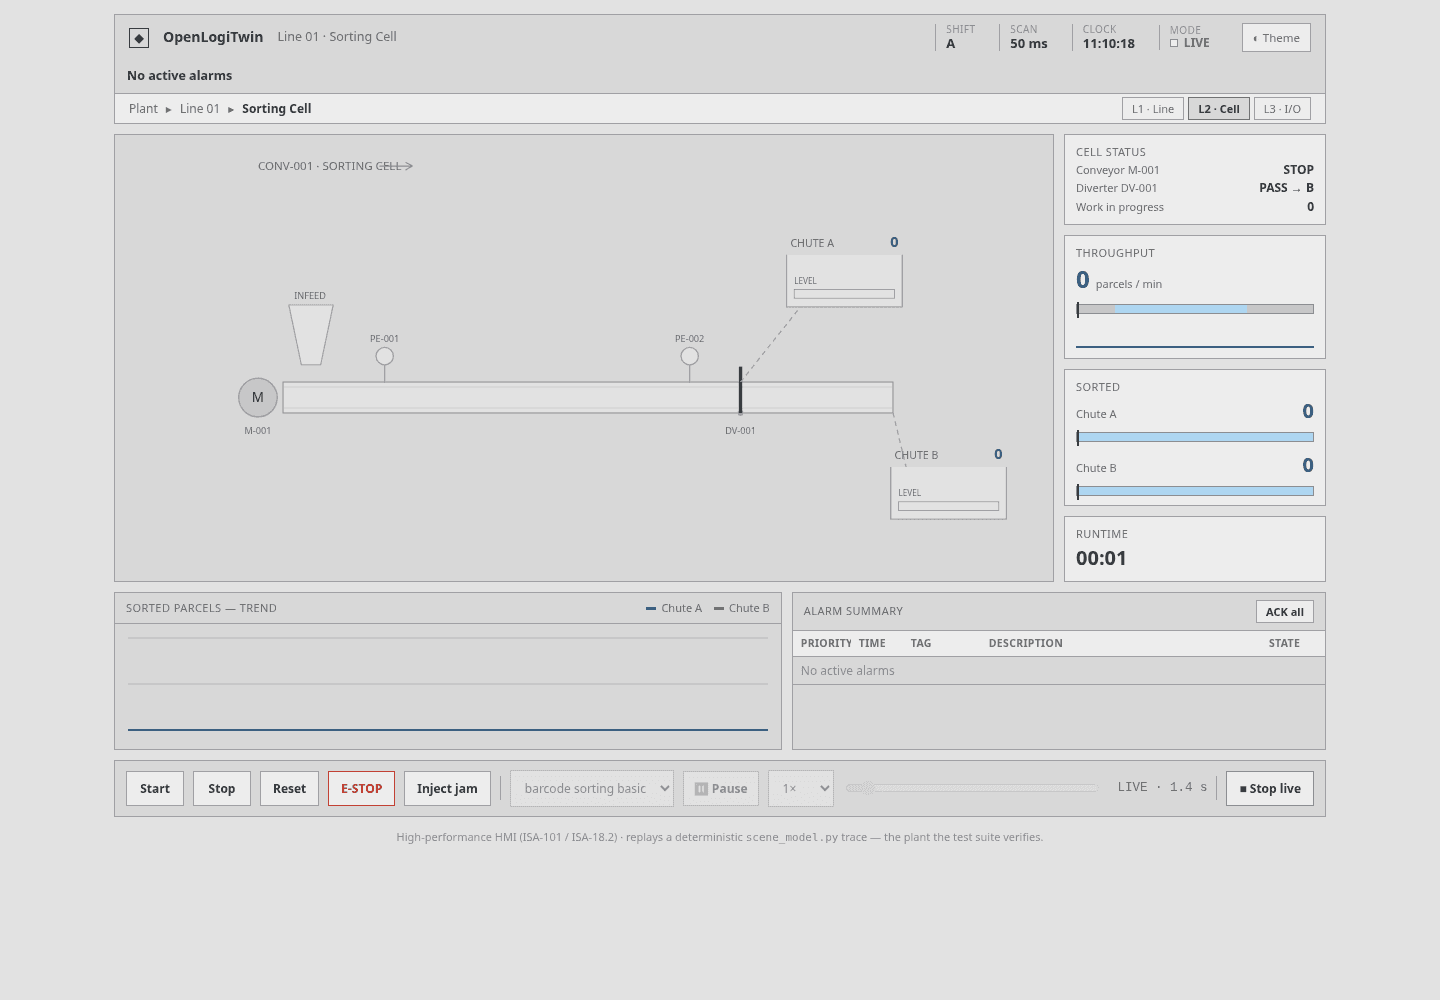This screenshot has height=1000, width=1440.
Task: Click the INFEED hopper symbol
Action: click(x=311, y=335)
